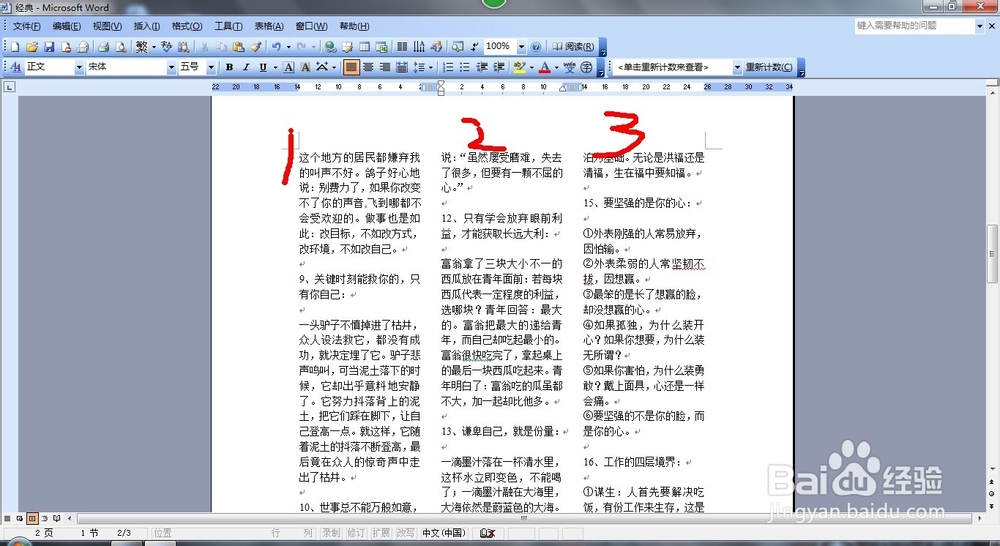Add phonetic guide (拼音) to text
The width and height of the screenshot is (1000, 546).
(x=569, y=67)
